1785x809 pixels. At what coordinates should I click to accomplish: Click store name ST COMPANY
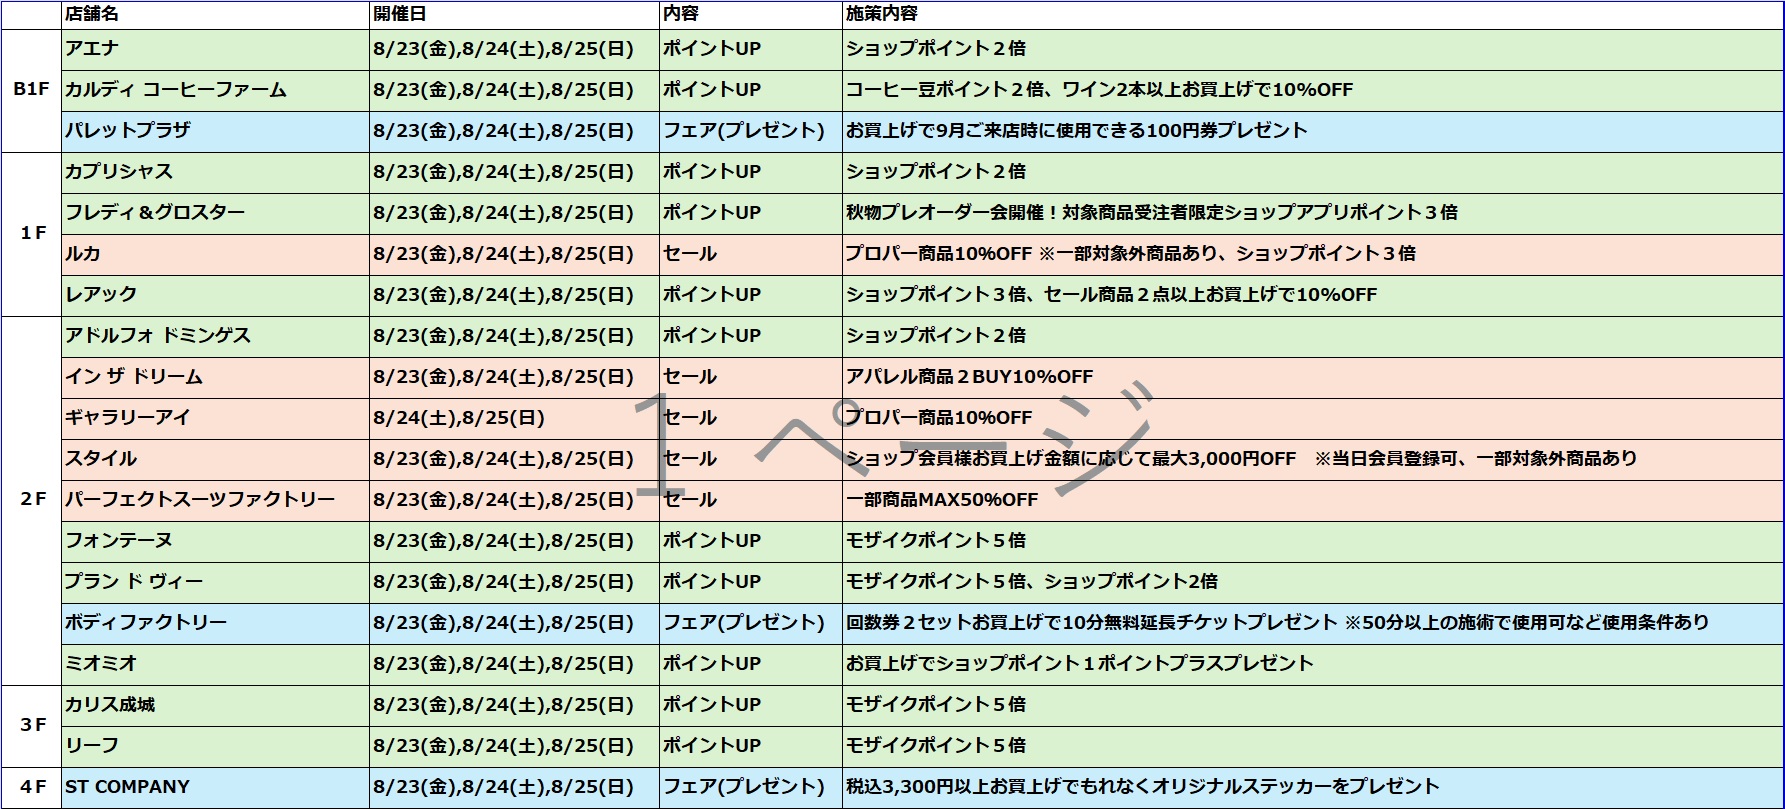click(127, 787)
